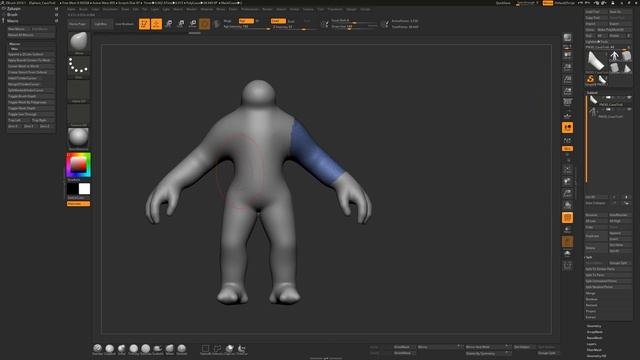Open the Render menu
This screenshot has height=360, width=640.
[267, 9]
